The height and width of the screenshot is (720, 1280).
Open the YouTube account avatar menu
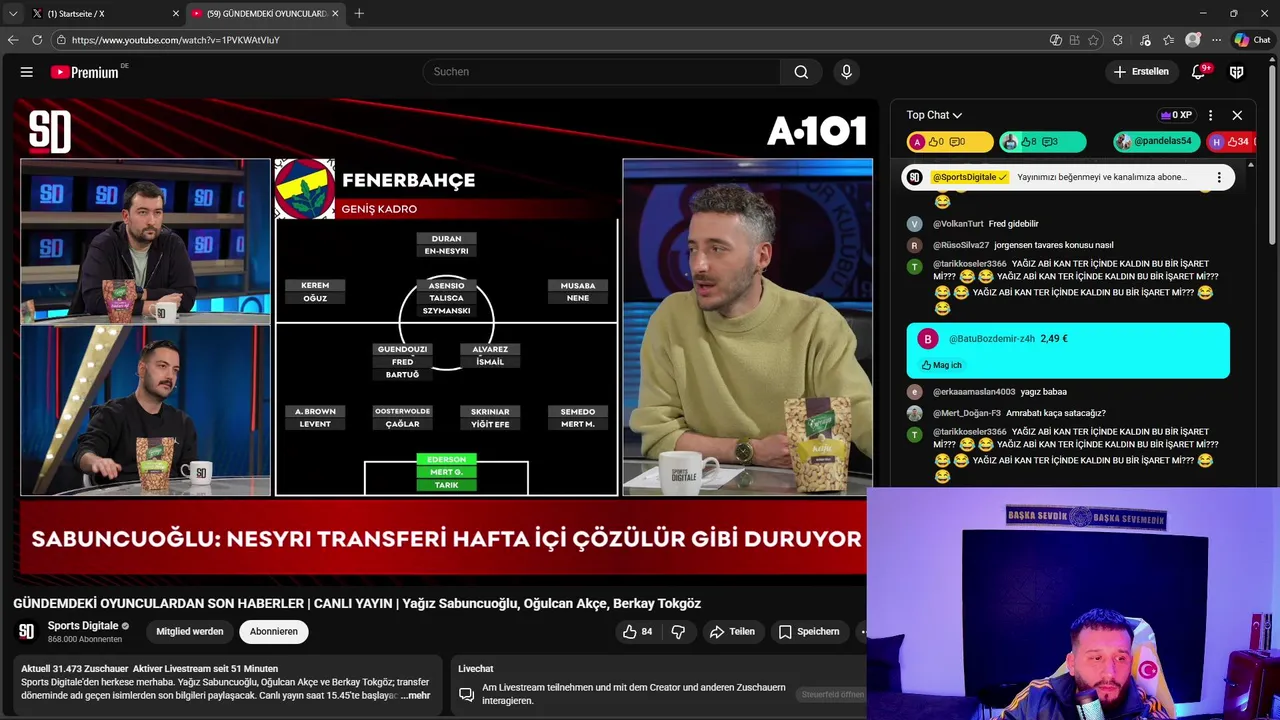click(1237, 72)
